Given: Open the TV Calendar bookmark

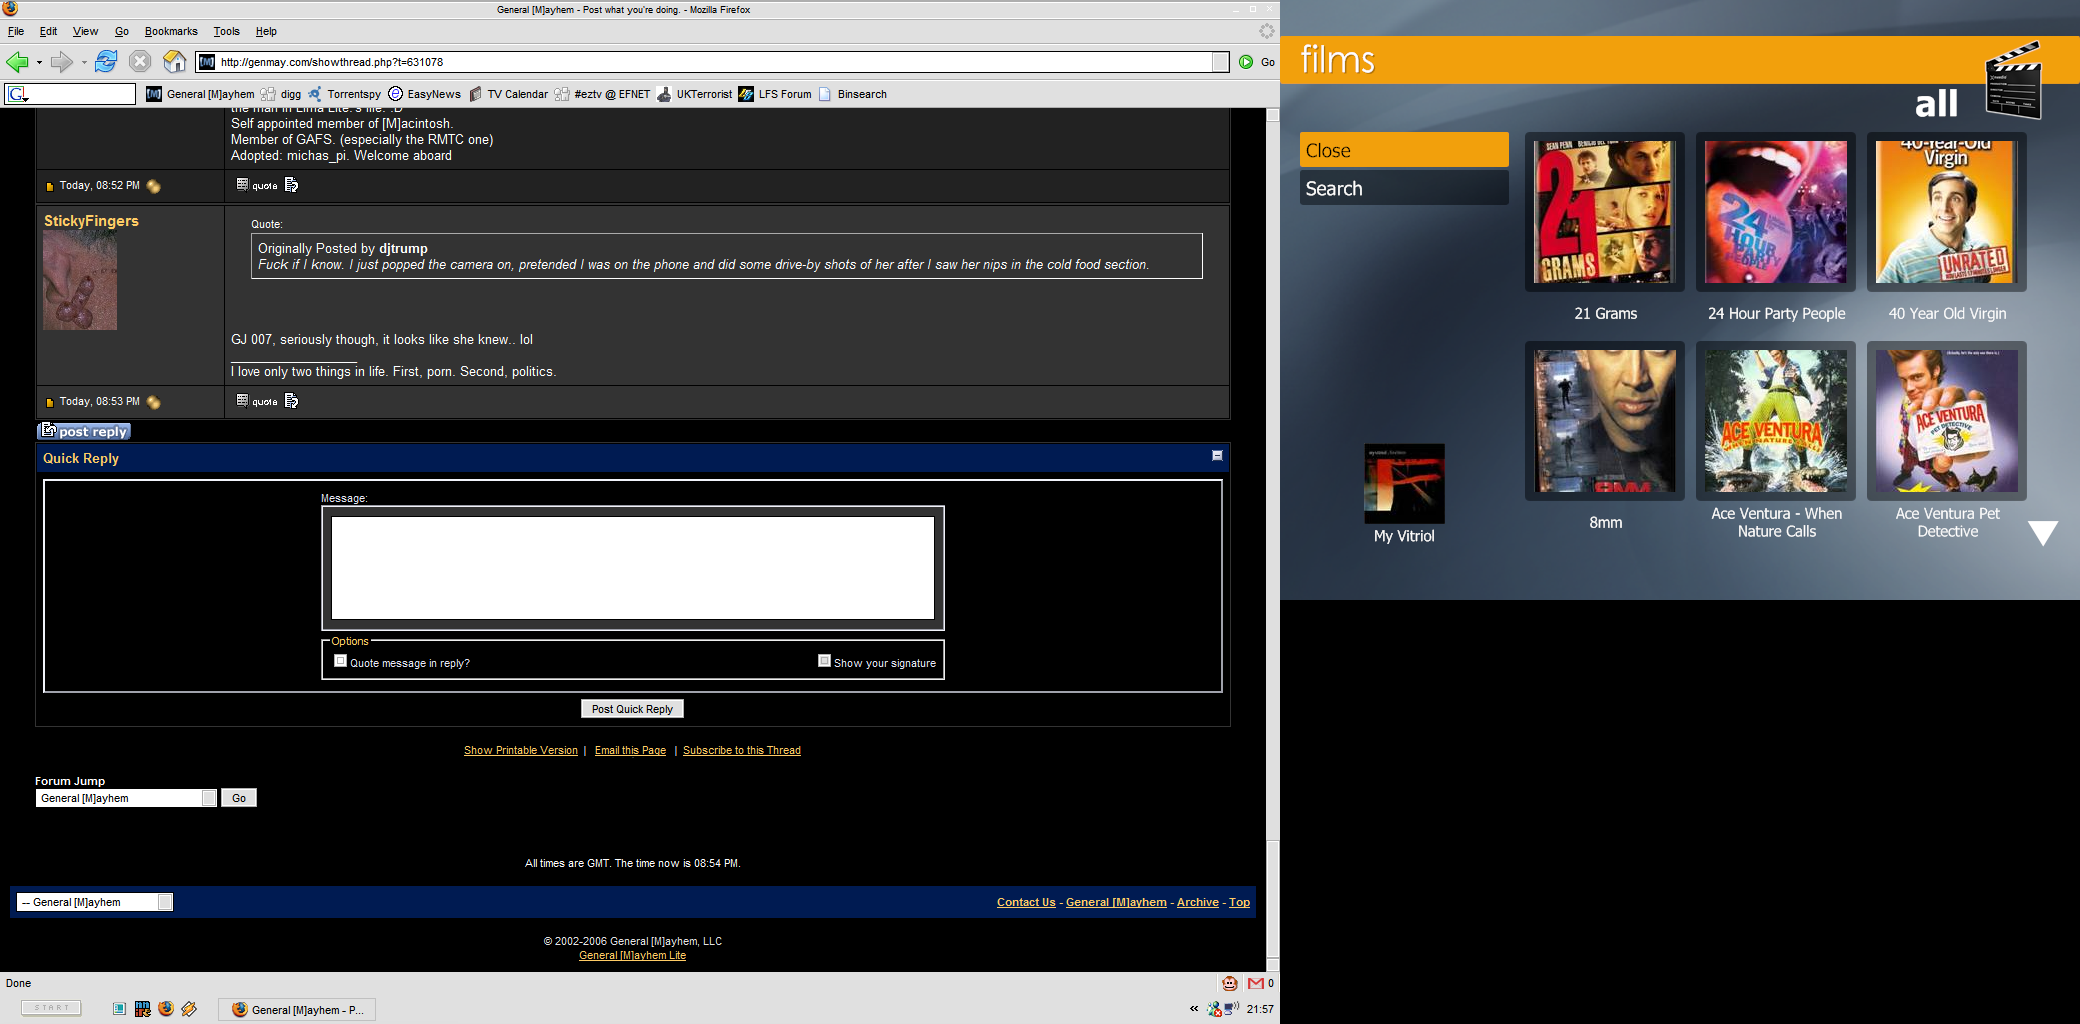Looking at the screenshot, I should (508, 94).
